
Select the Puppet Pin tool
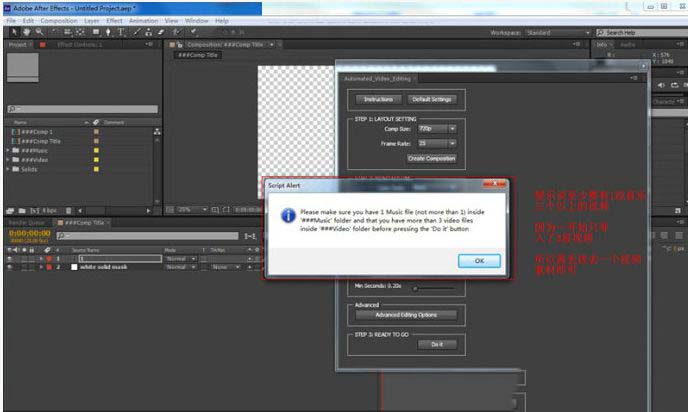[x=193, y=32]
